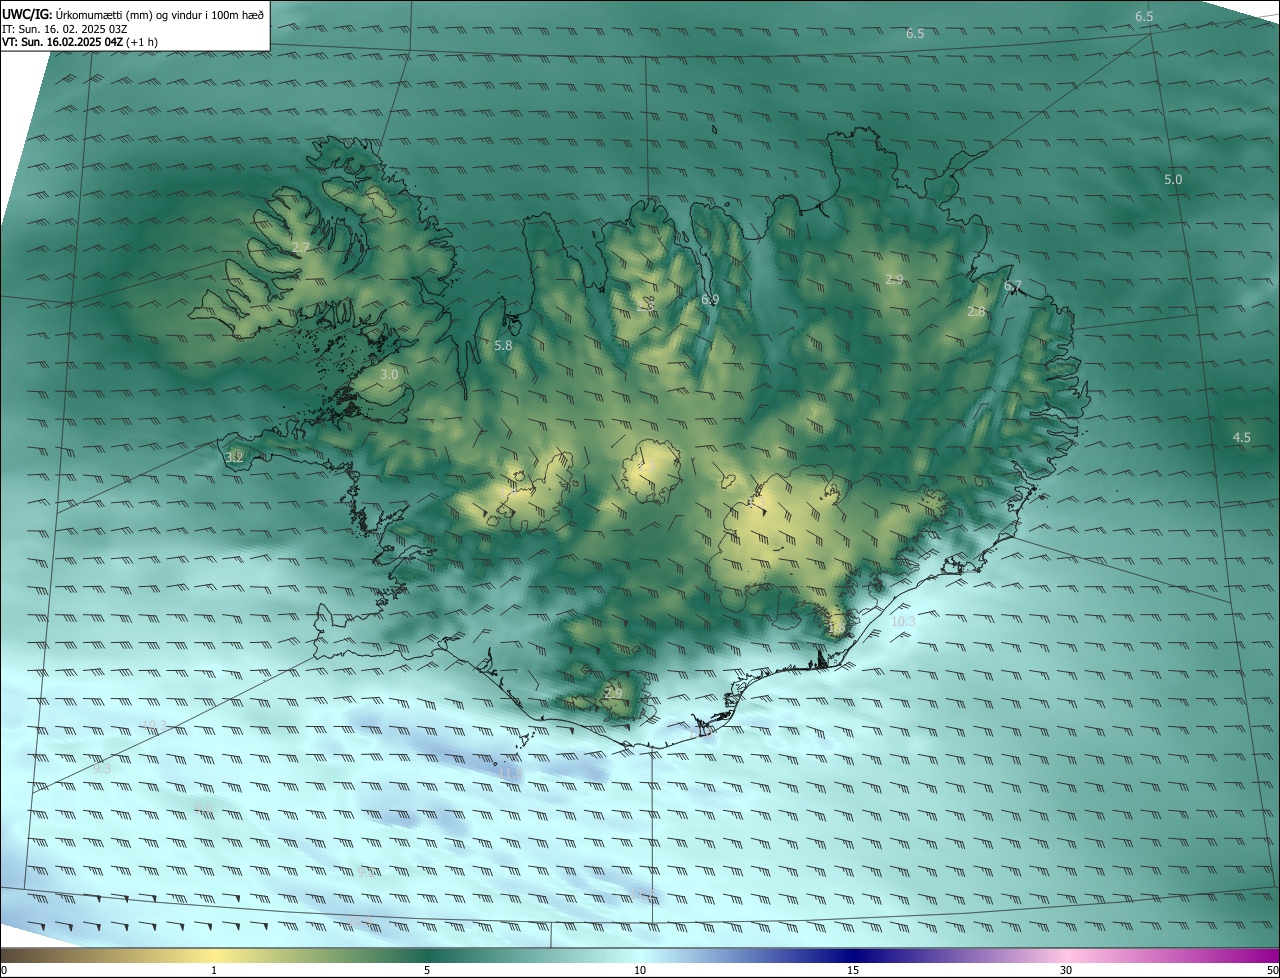Click the 30 tick label on the color scale
Viewport: 1280px width, 978px height.
click(x=1066, y=970)
